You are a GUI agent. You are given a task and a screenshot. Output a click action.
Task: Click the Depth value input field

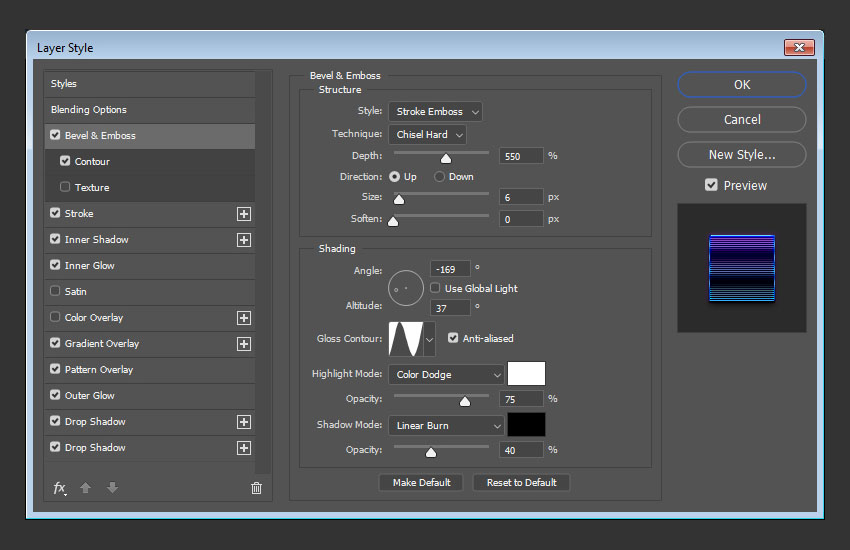(x=520, y=156)
